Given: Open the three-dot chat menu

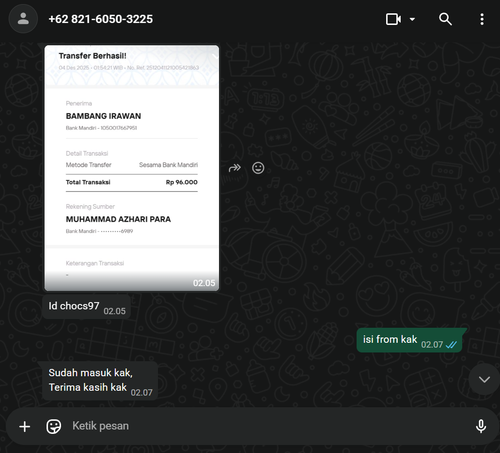Looking at the screenshot, I should click(482, 19).
